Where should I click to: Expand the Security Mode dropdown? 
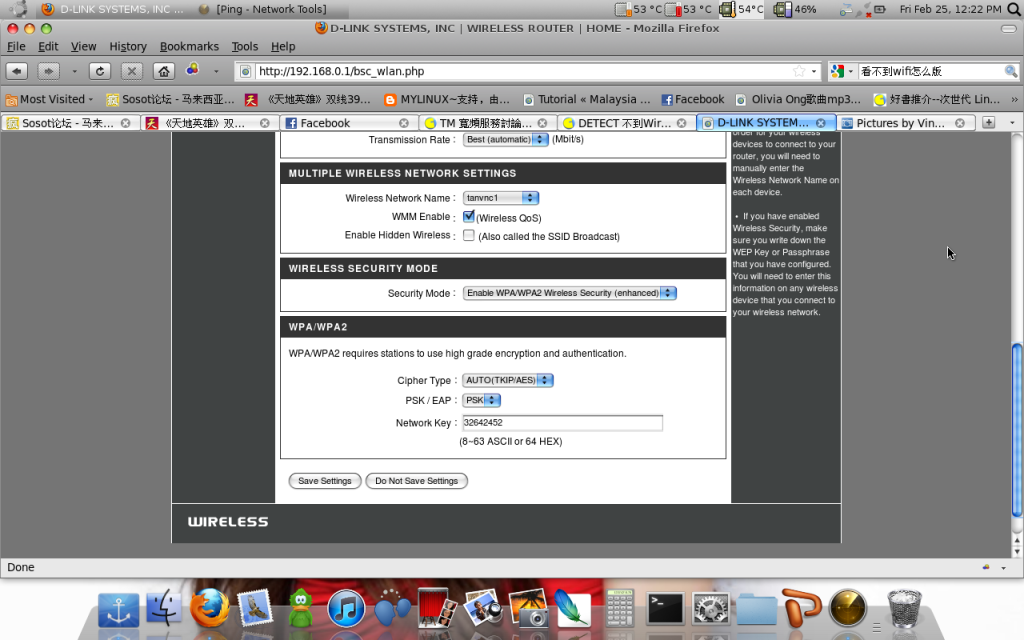pos(570,293)
